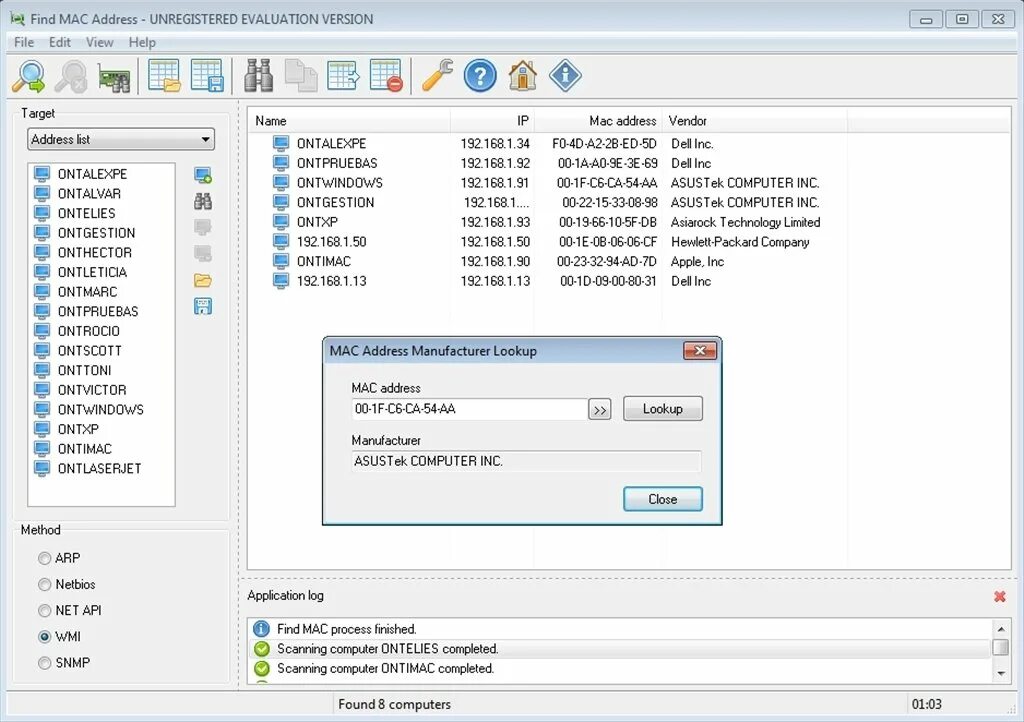The width and height of the screenshot is (1024, 722).
Task: Export table icon with arrow
Action: coord(343,76)
